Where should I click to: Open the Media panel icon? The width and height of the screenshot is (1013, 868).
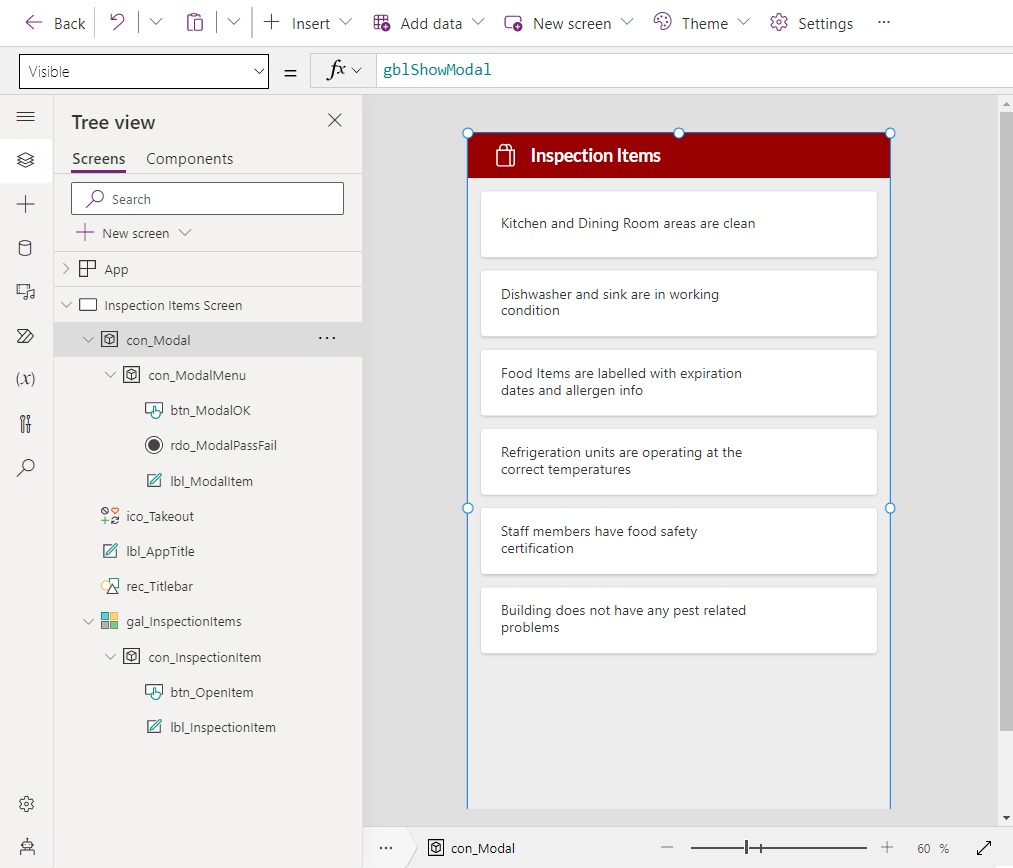tap(26, 291)
